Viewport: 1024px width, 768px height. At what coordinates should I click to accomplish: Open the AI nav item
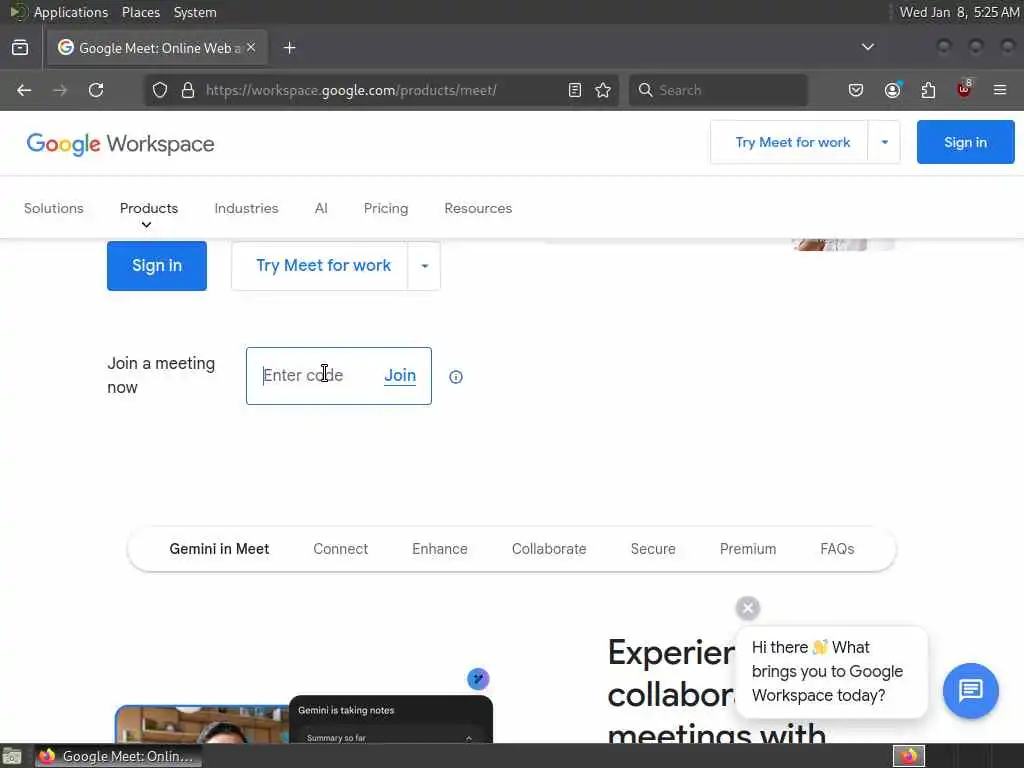pyautogui.click(x=321, y=208)
